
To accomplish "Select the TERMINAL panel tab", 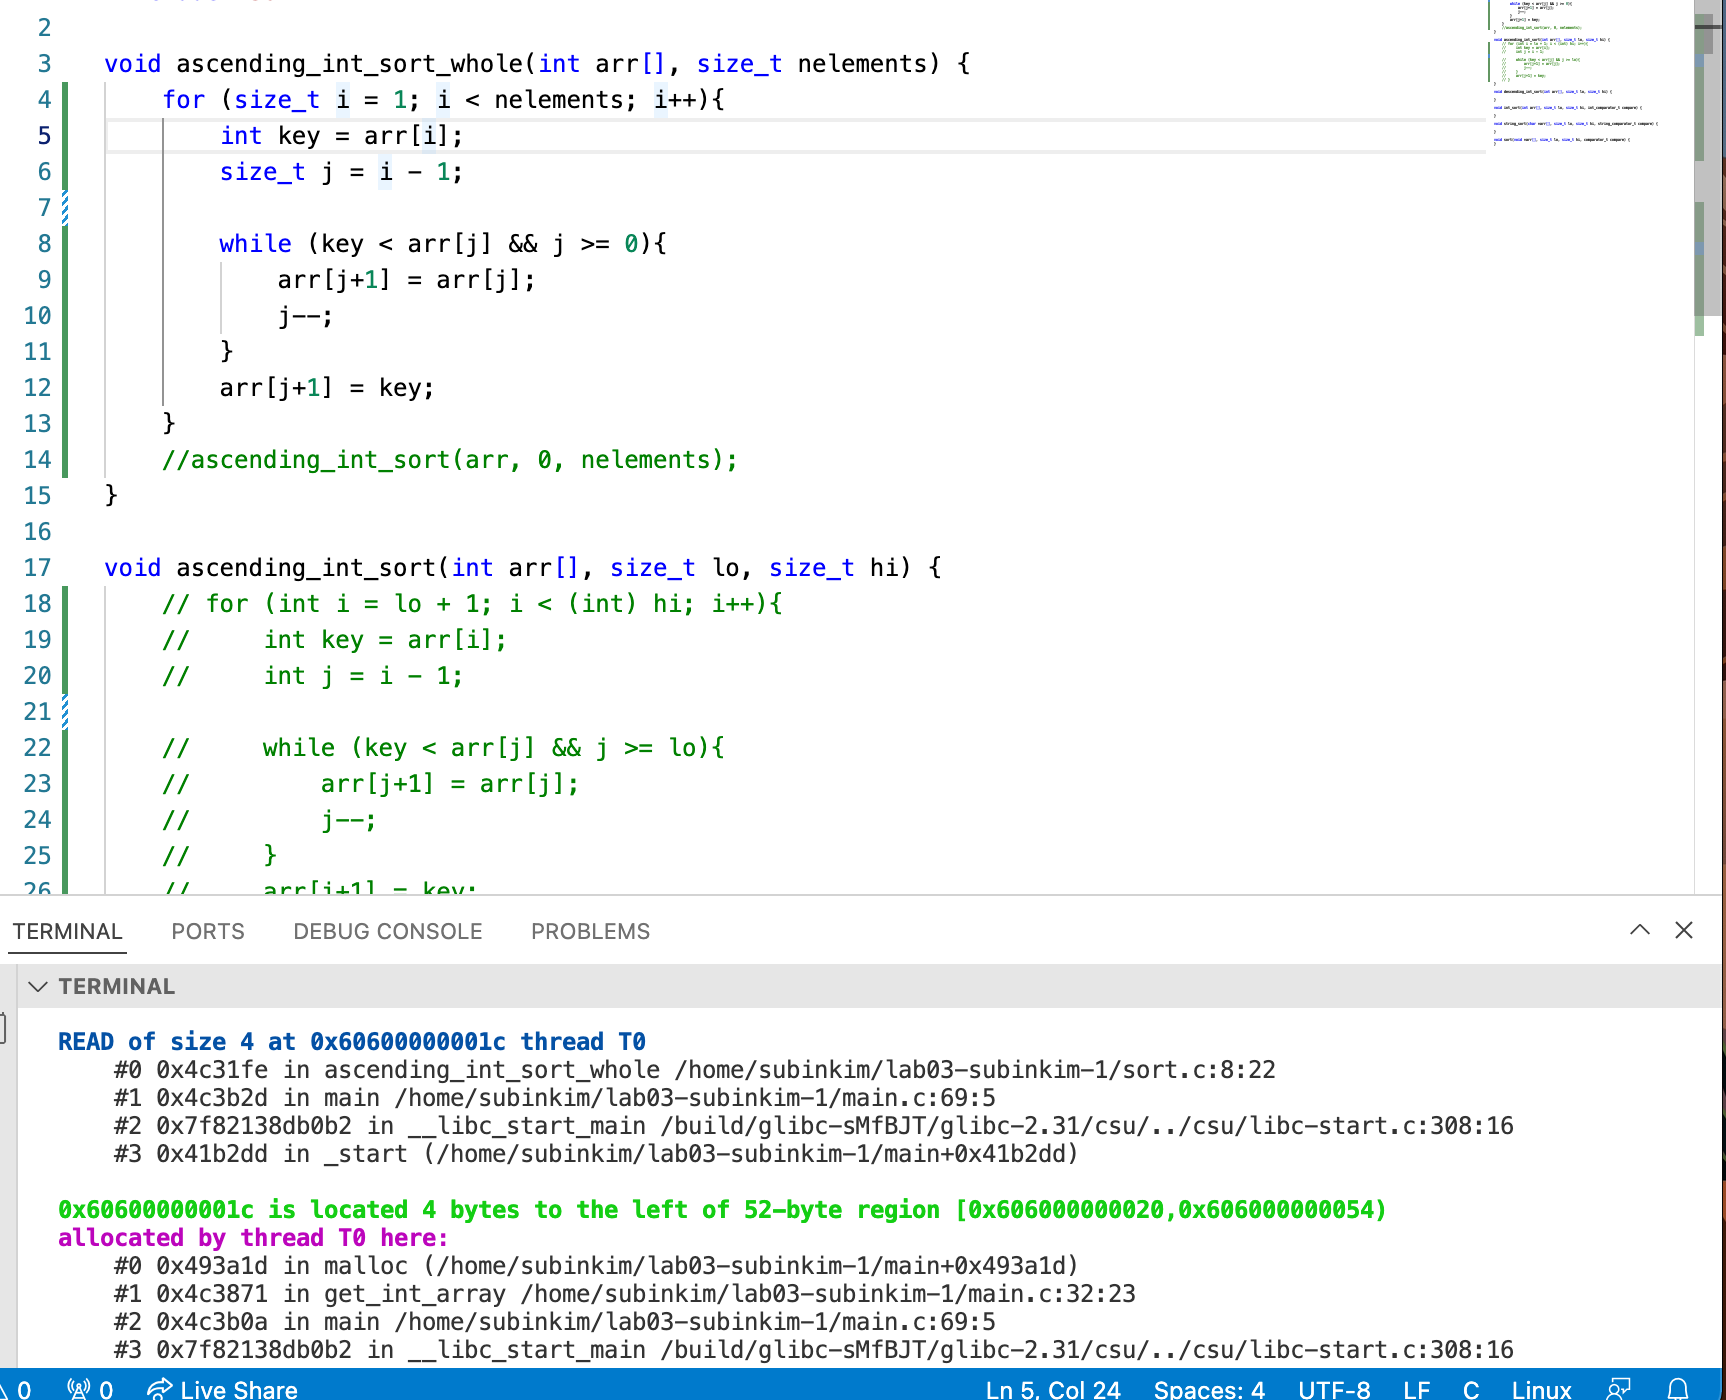I will (67, 931).
